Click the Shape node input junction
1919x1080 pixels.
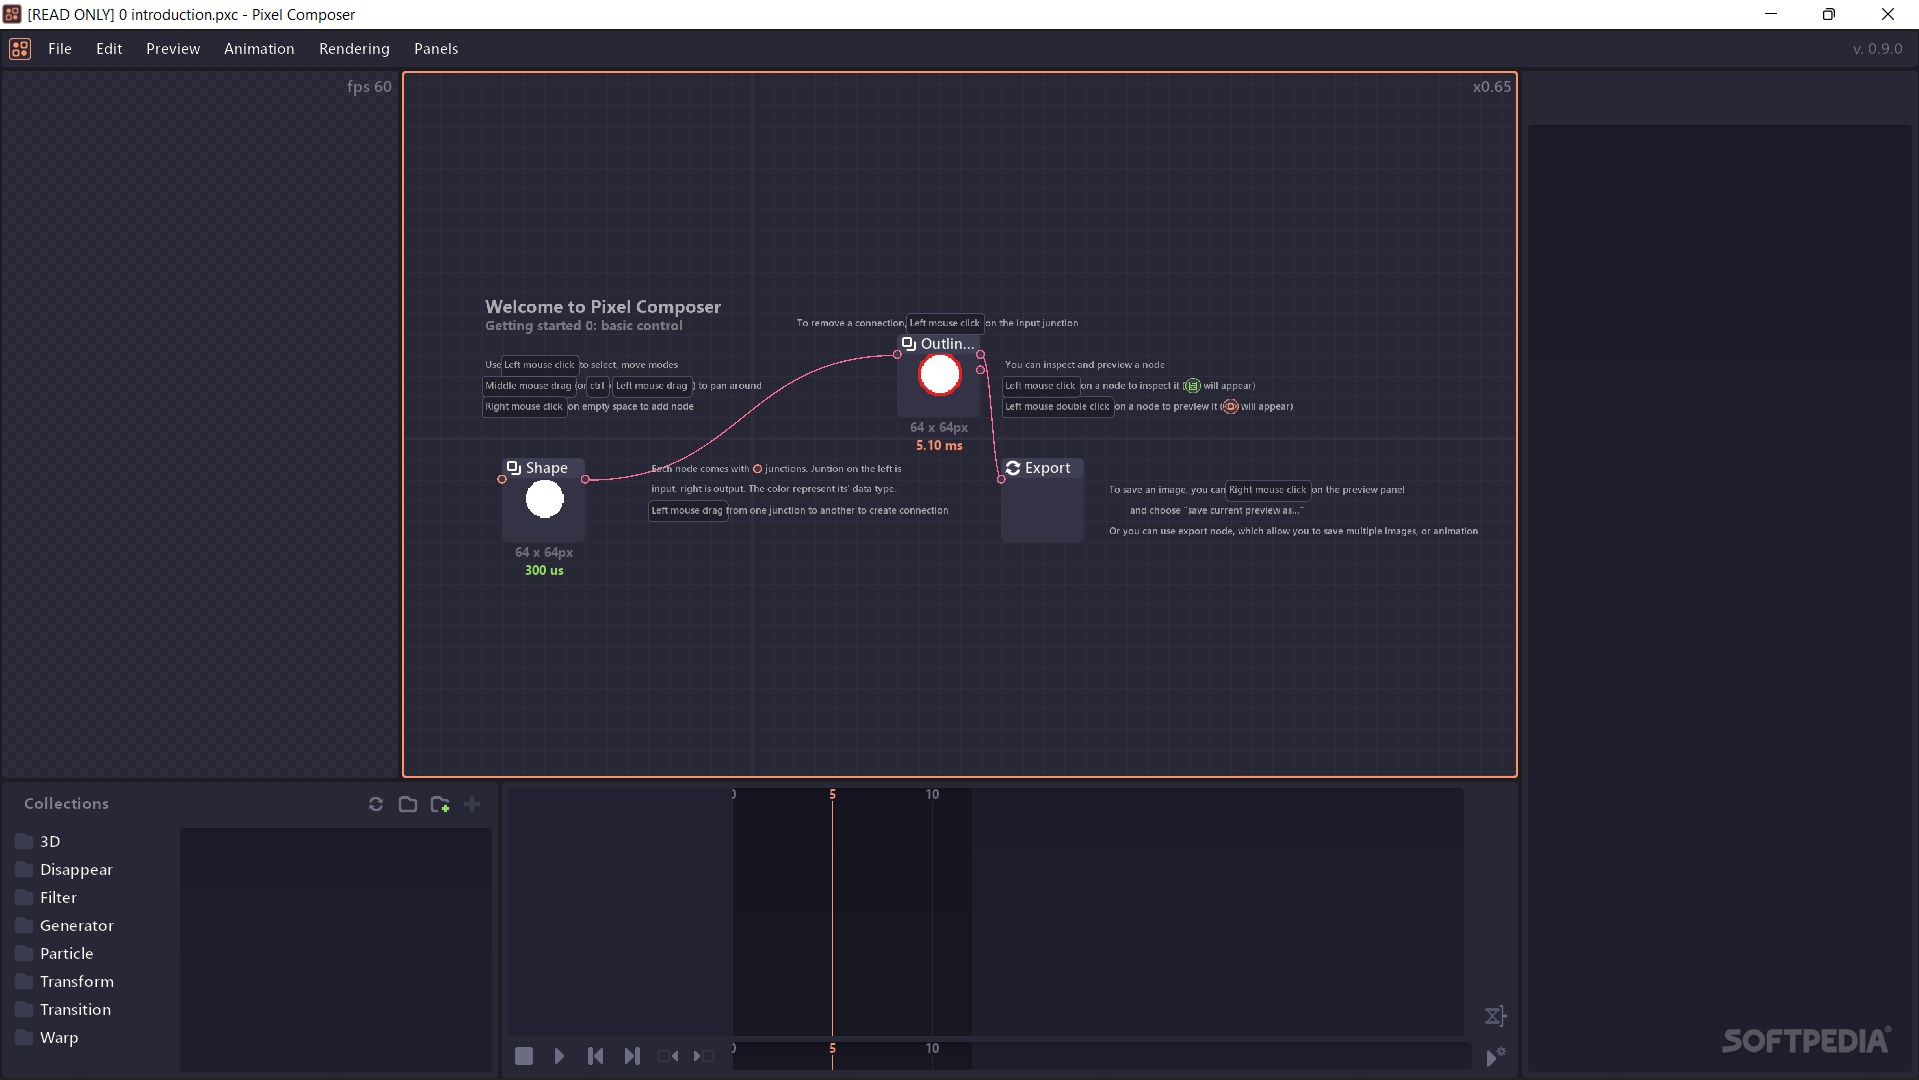point(502,479)
